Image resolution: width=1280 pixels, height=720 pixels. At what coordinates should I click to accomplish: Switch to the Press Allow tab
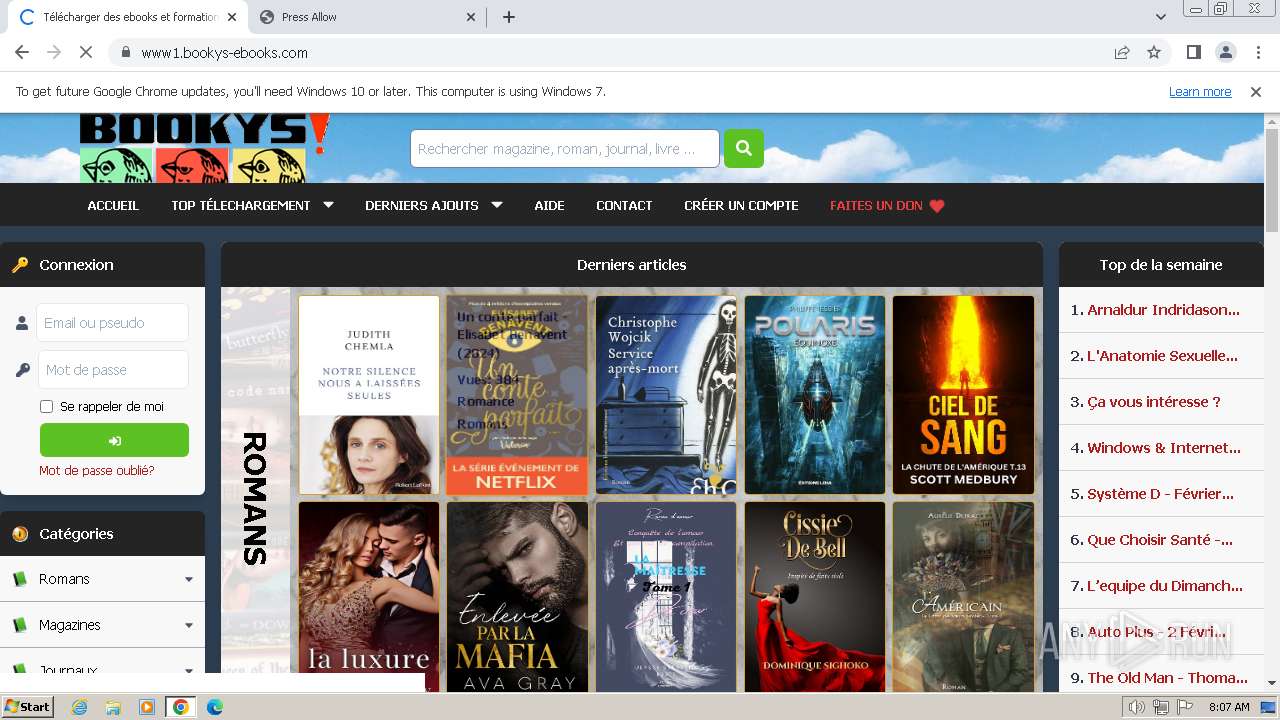point(368,17)
